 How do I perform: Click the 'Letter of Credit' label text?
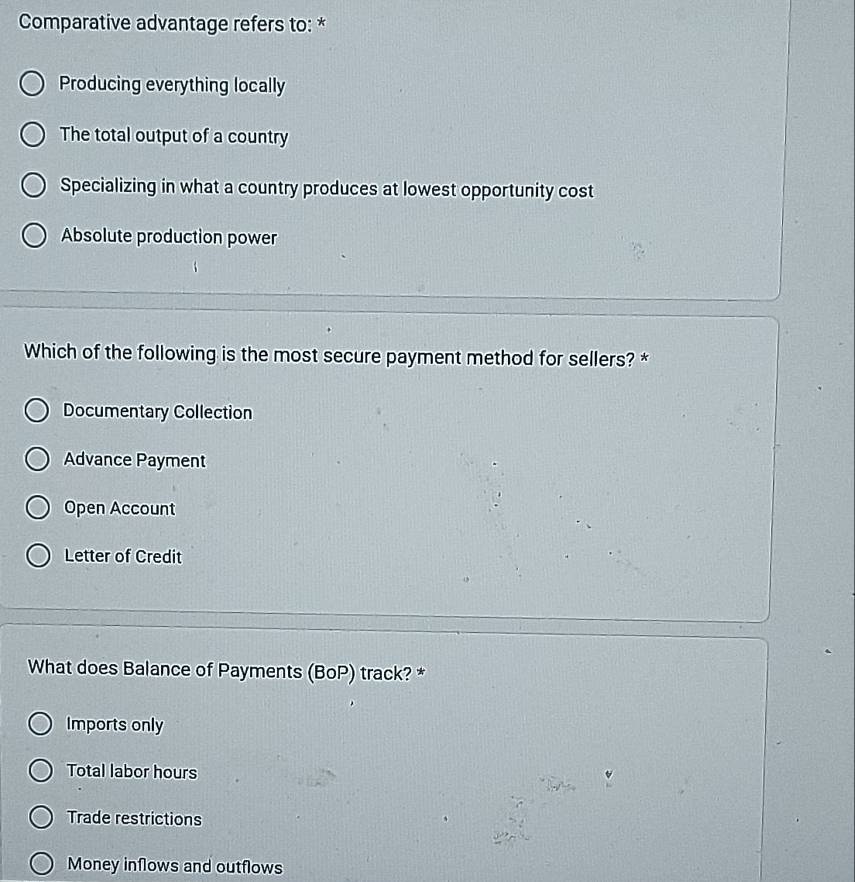tap(123, 556)
